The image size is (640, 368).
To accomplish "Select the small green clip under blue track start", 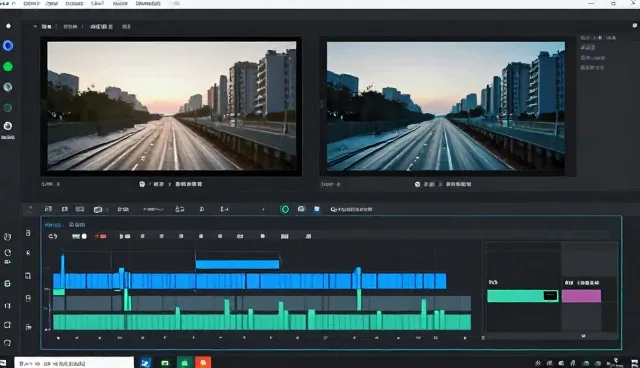I will click(59, 292).
